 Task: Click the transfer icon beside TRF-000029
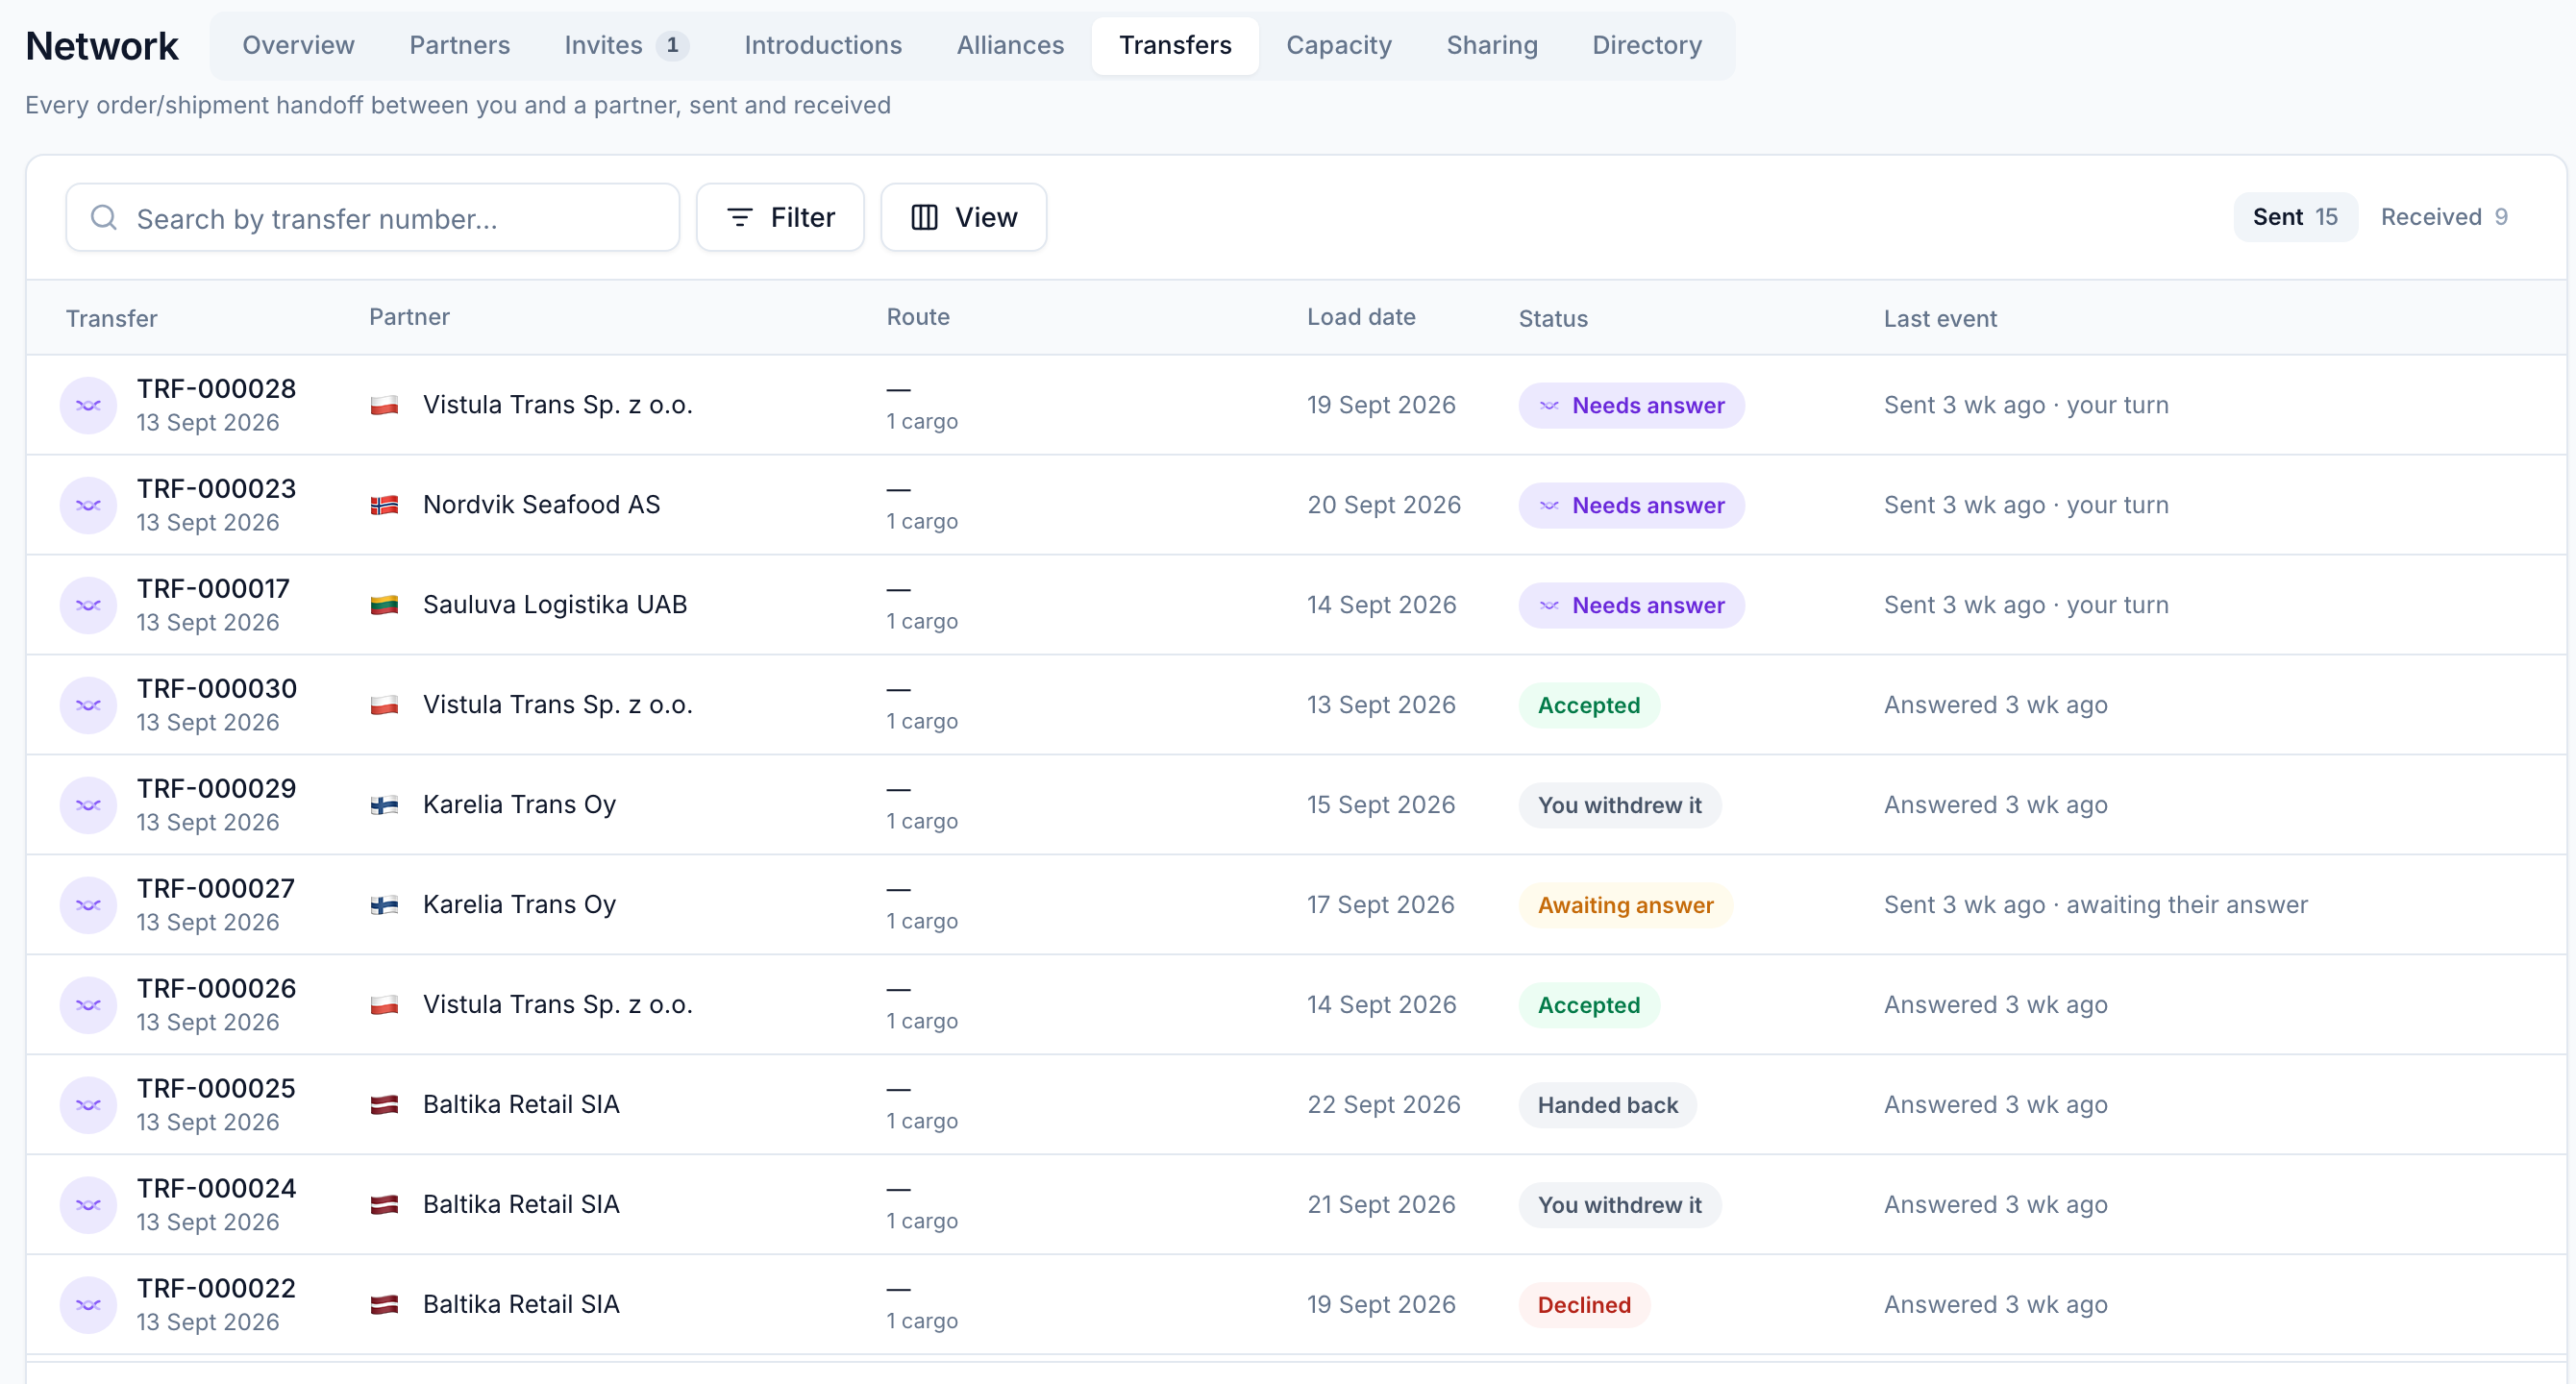88,805
